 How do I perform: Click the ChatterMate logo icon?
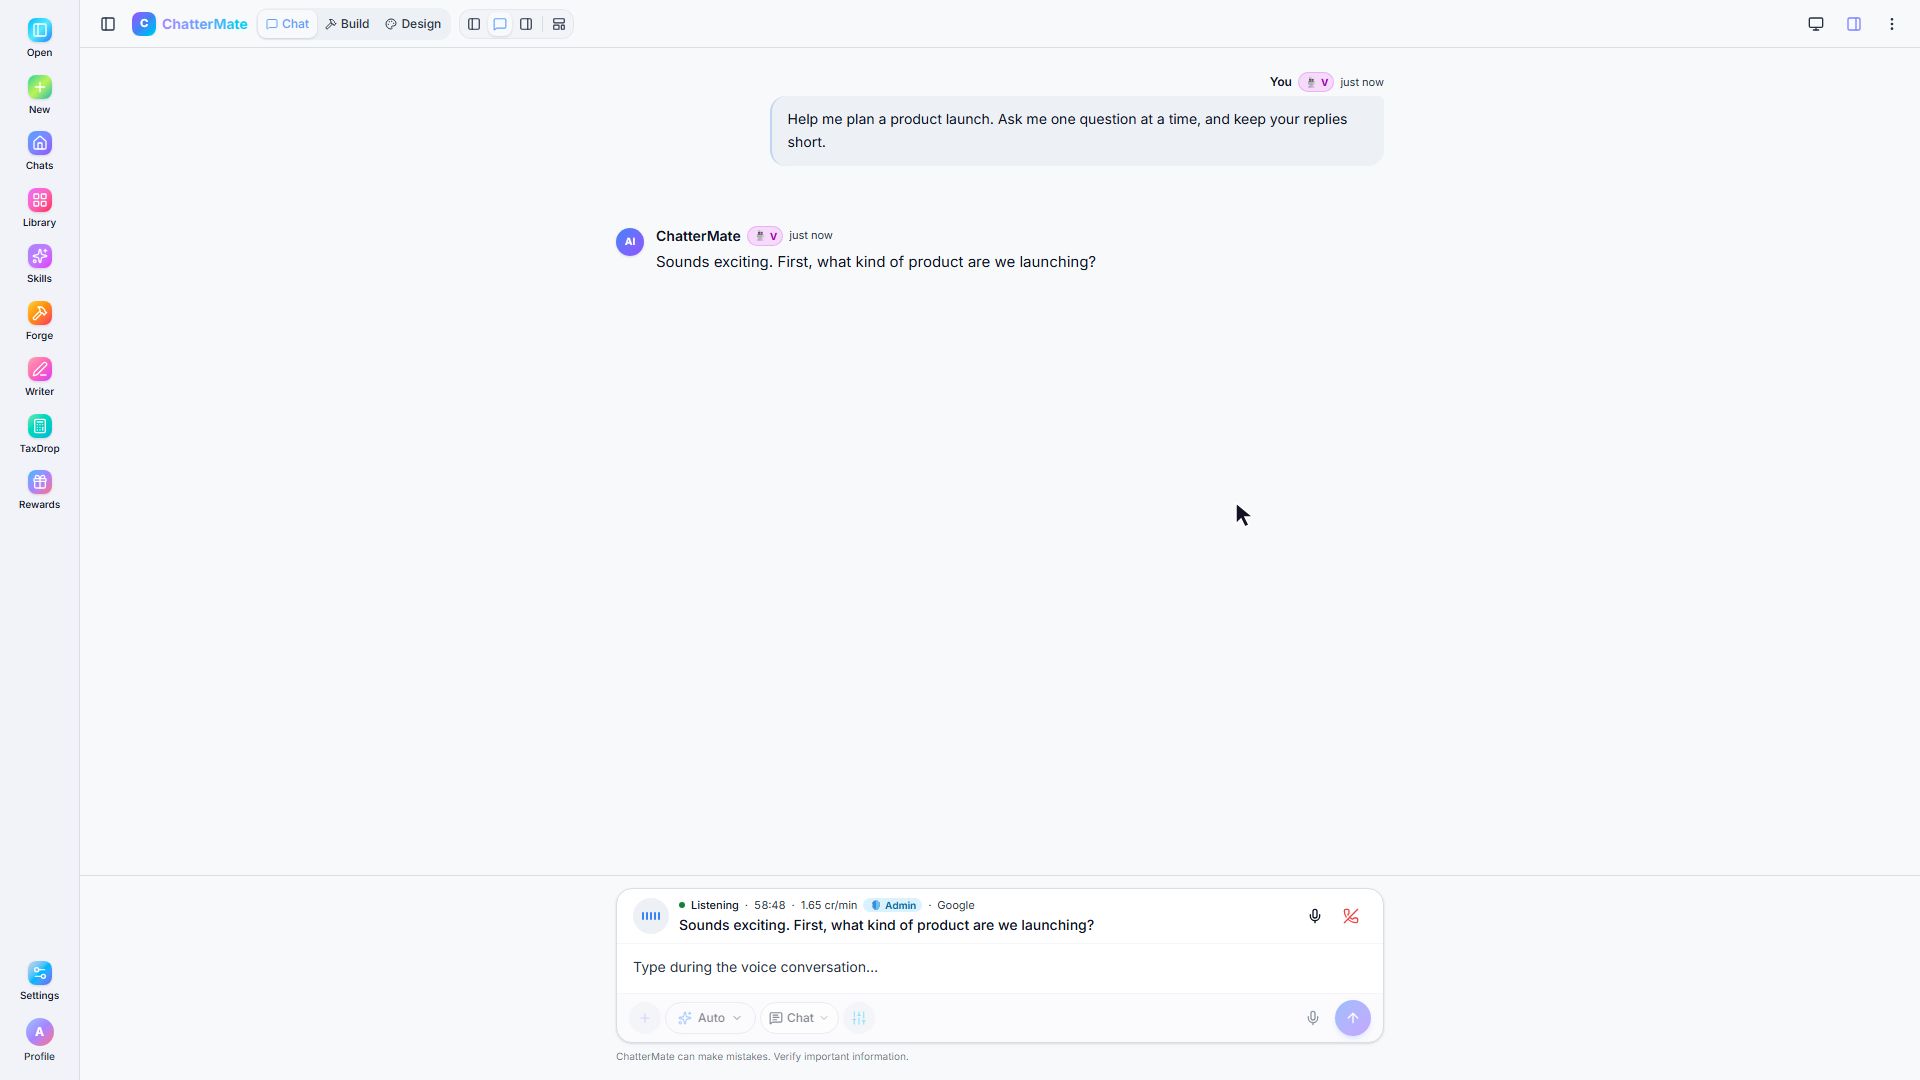[144, 24]
